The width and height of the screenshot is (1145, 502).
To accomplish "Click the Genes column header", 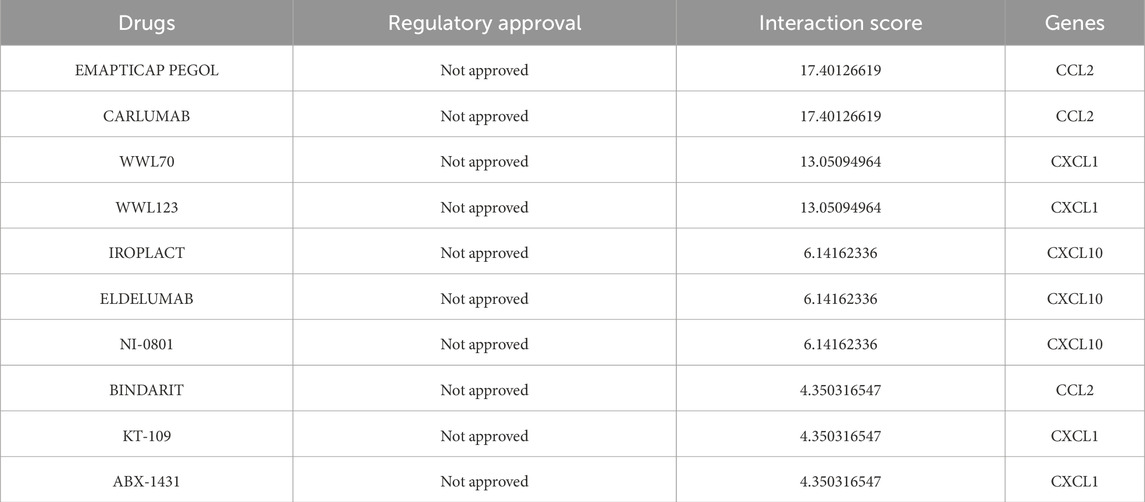I will click(x=1074, y=23).
